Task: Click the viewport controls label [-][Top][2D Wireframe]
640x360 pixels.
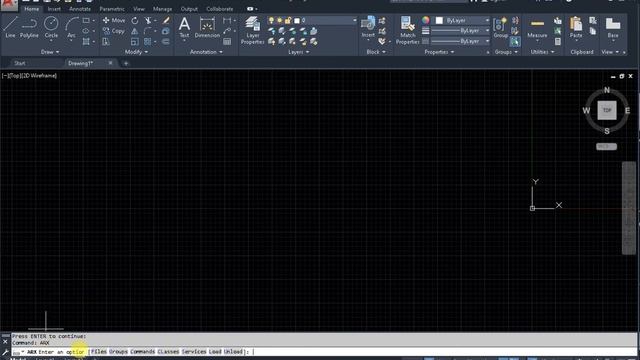Action: click(29, 76)
